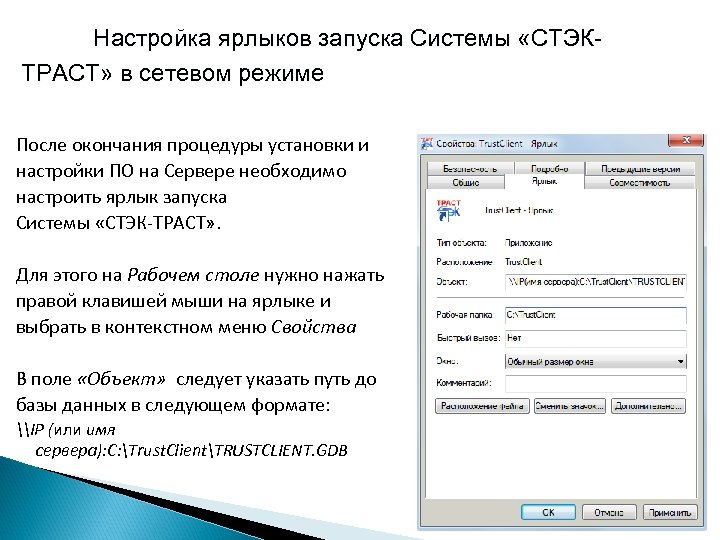Click the Отмена button
The height and width of the screenshot is (540, 720).
pos(609,512)
